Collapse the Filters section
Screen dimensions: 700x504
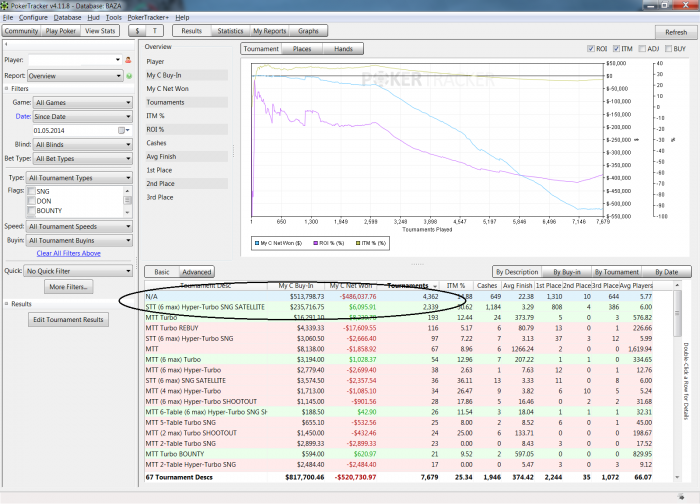[x=5, y=88]
